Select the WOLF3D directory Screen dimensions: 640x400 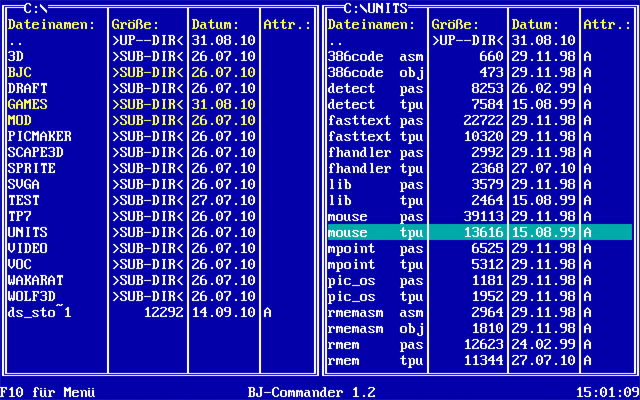tap(32, 296)
